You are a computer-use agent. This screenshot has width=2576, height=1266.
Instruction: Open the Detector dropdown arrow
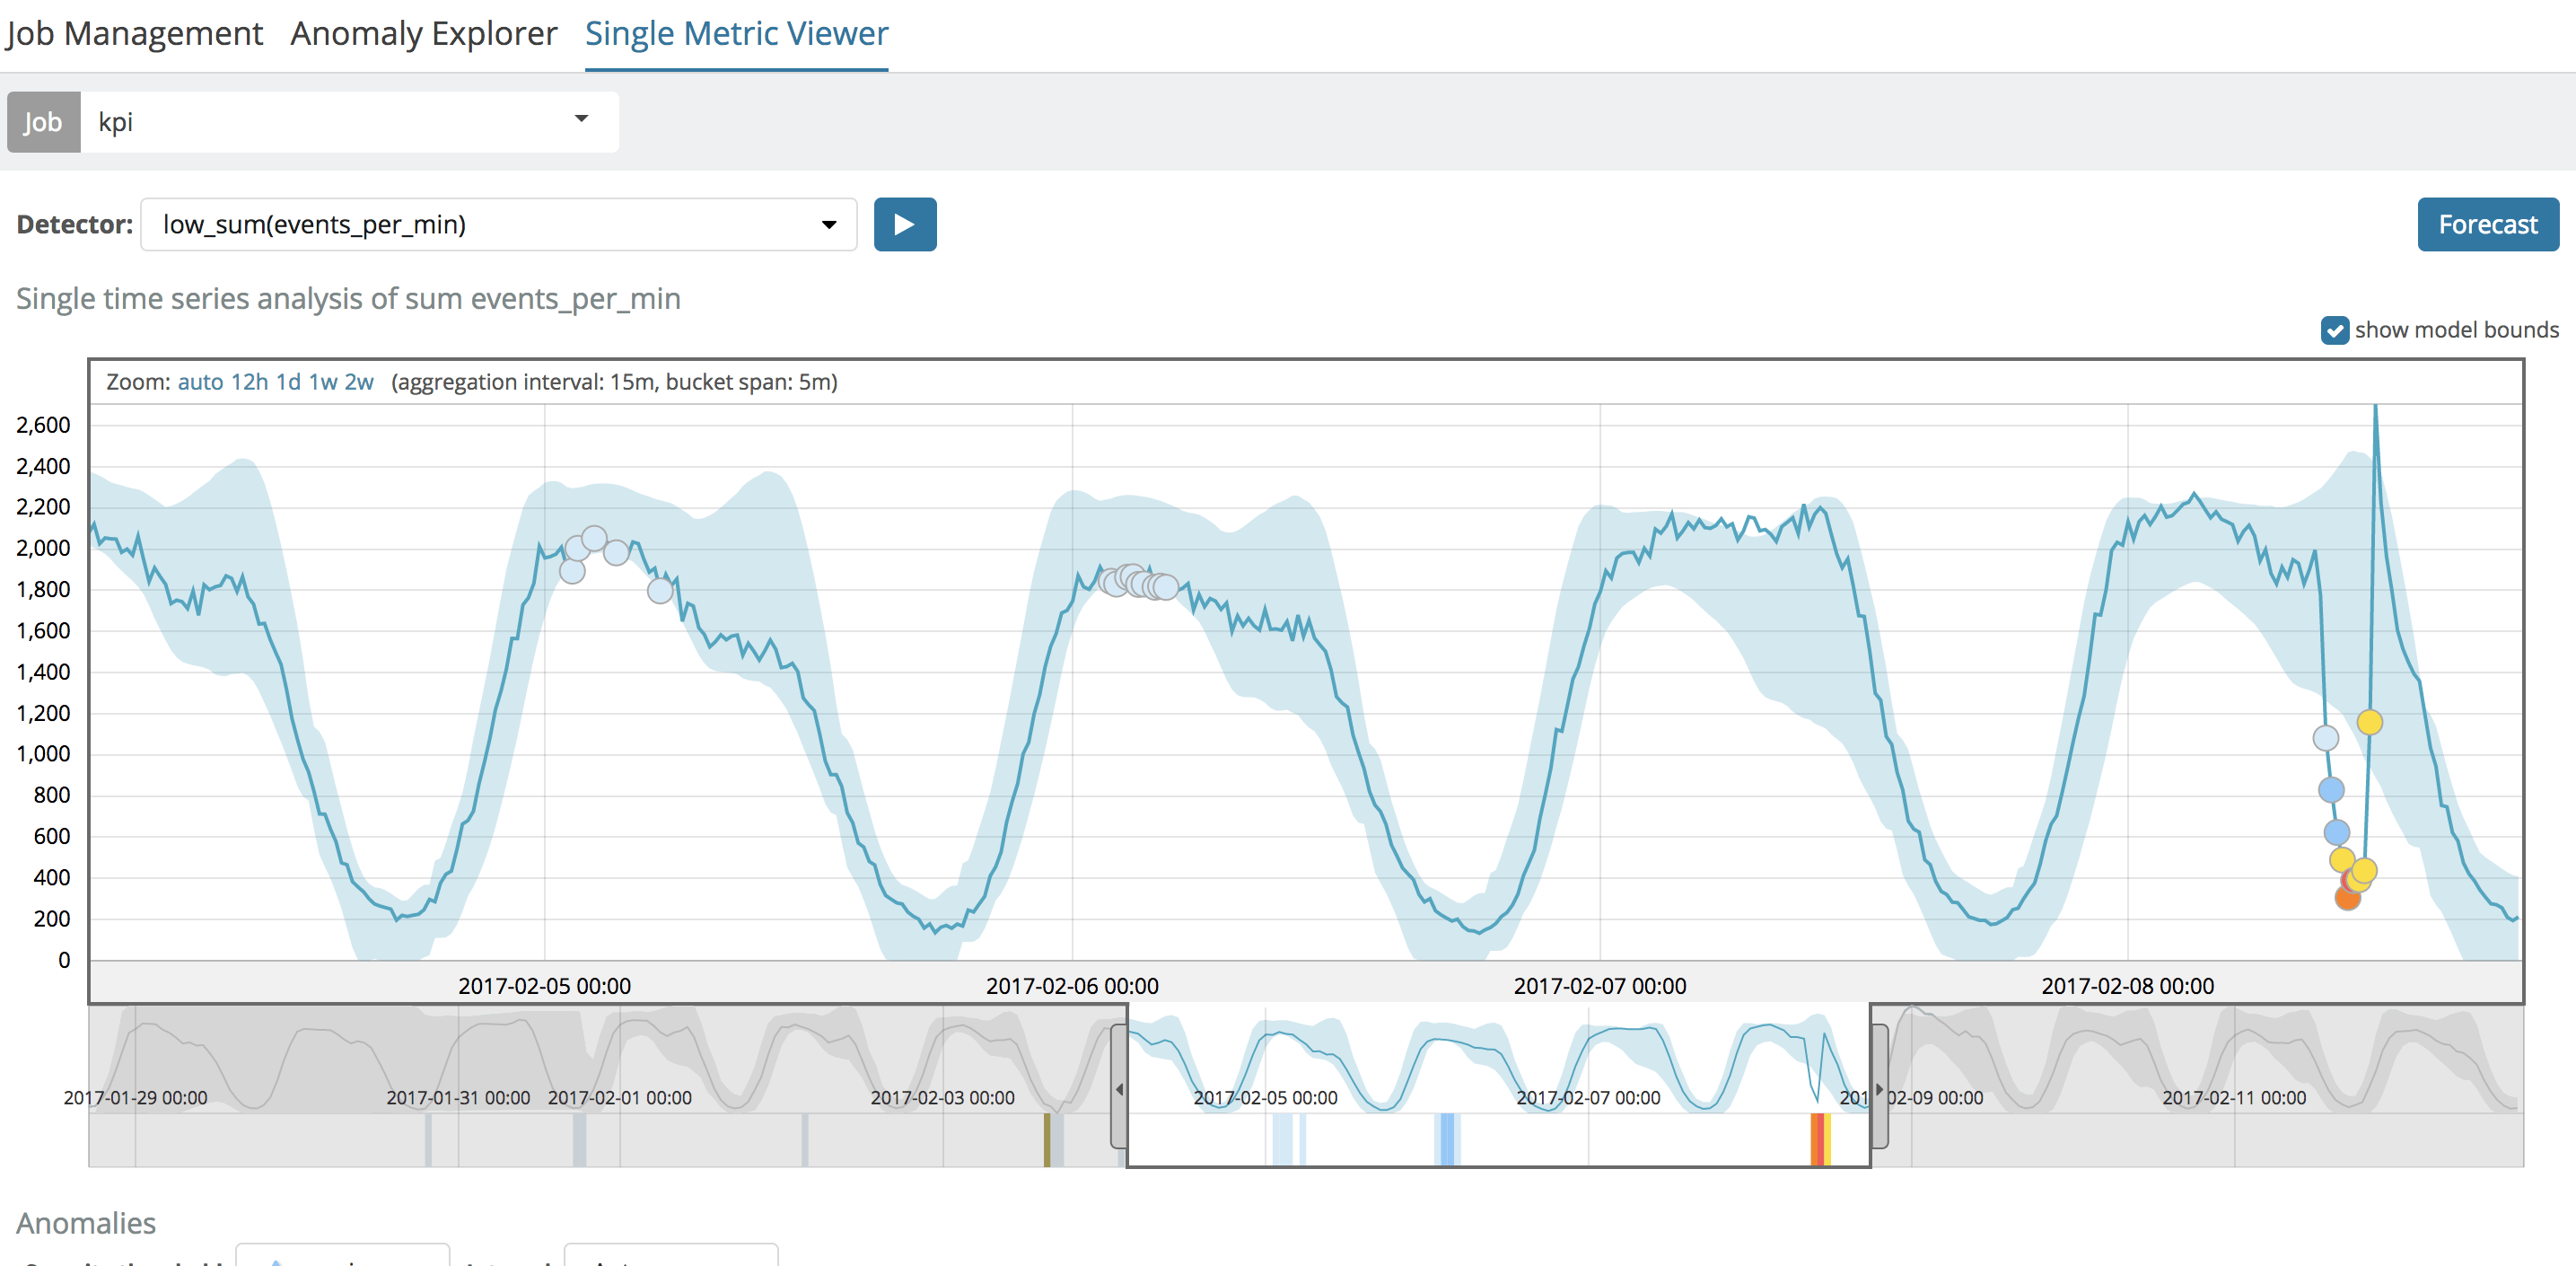[828, 224]
